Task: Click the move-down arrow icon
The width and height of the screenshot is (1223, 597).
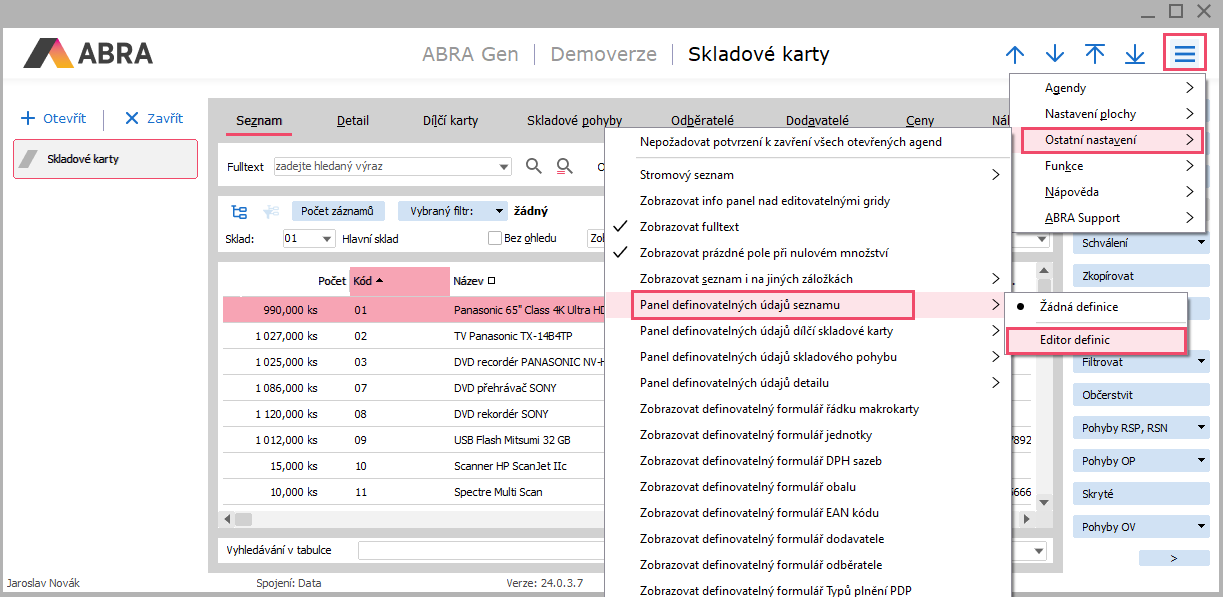Action: point(1055,55)
